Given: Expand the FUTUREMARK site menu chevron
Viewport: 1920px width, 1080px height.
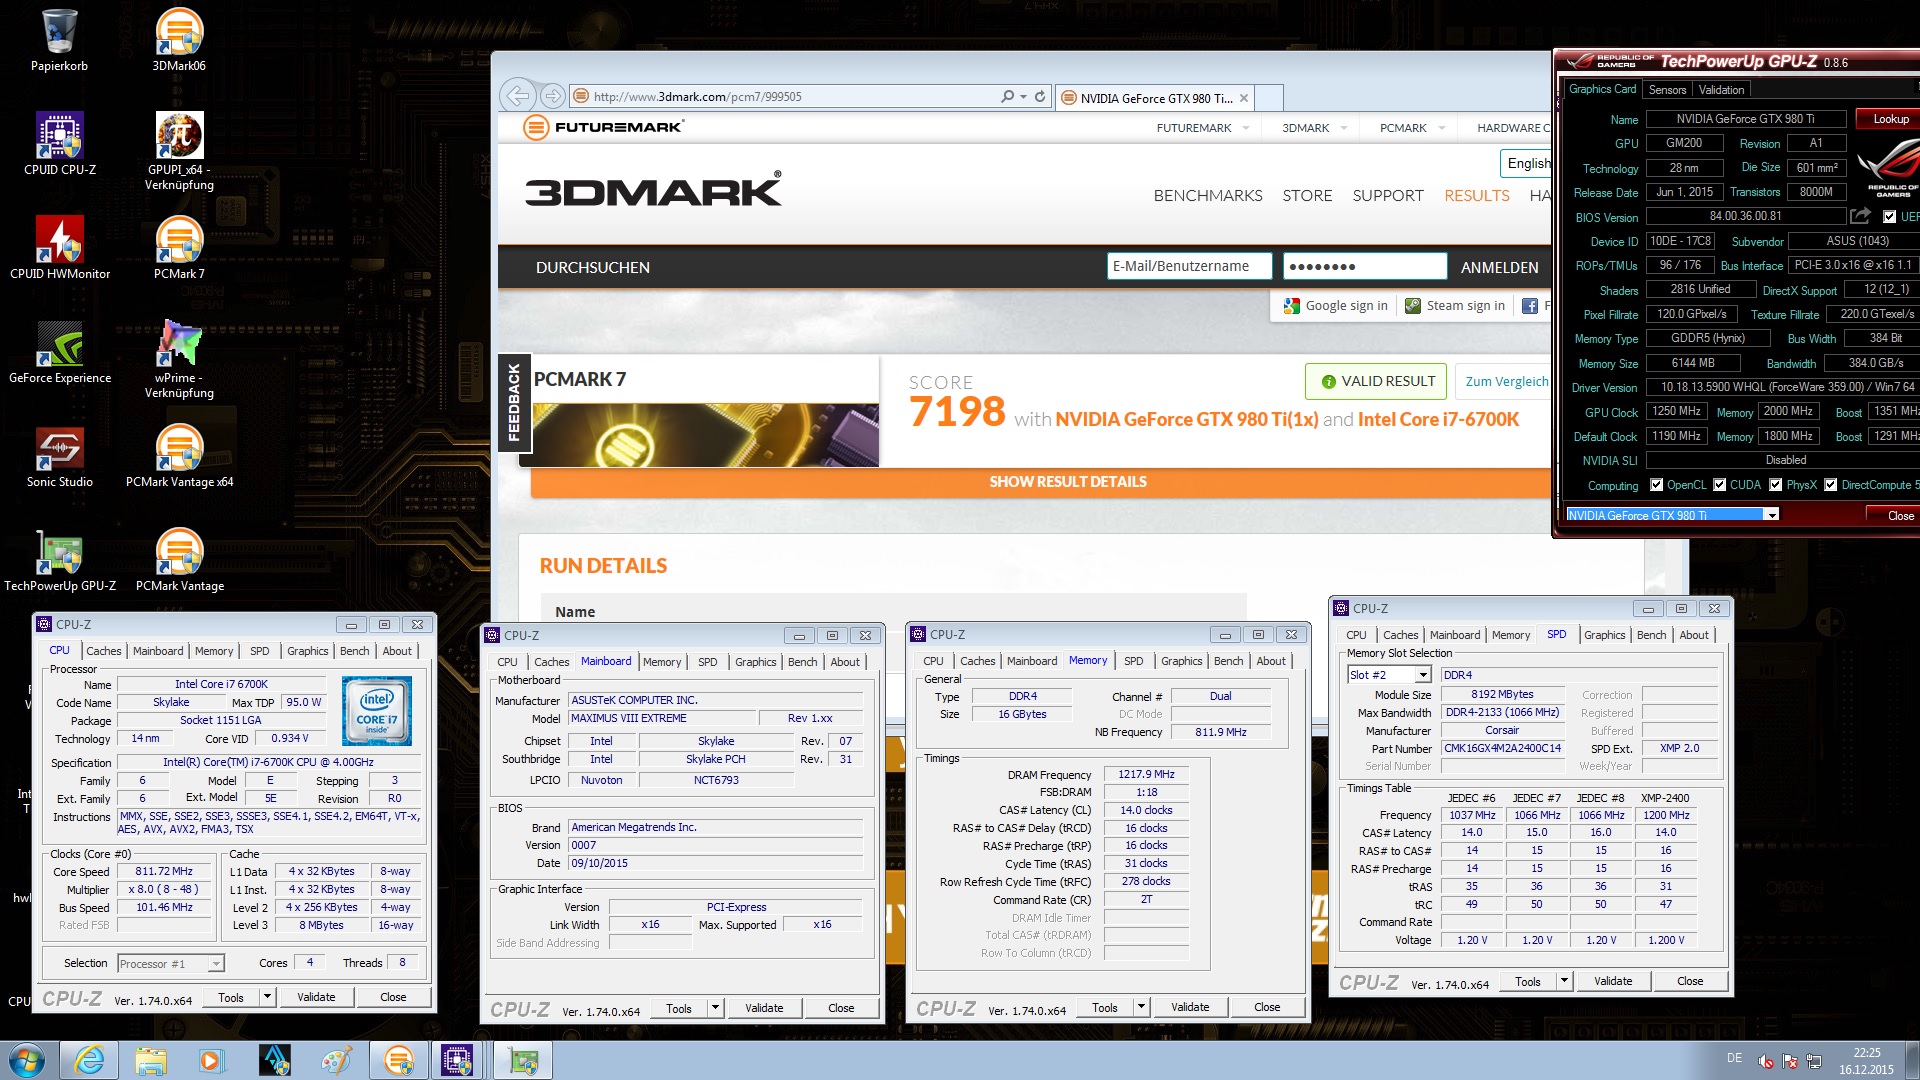Looking at the screenshot, I should click(1245, 128).
